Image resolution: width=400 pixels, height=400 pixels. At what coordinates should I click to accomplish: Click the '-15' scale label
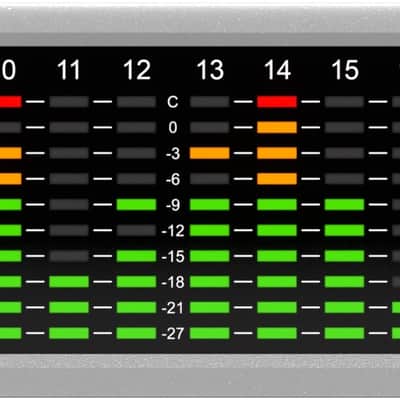(173, 256)
